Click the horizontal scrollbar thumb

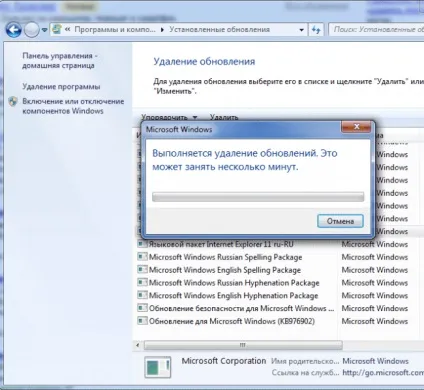click(x=243, y=345)
